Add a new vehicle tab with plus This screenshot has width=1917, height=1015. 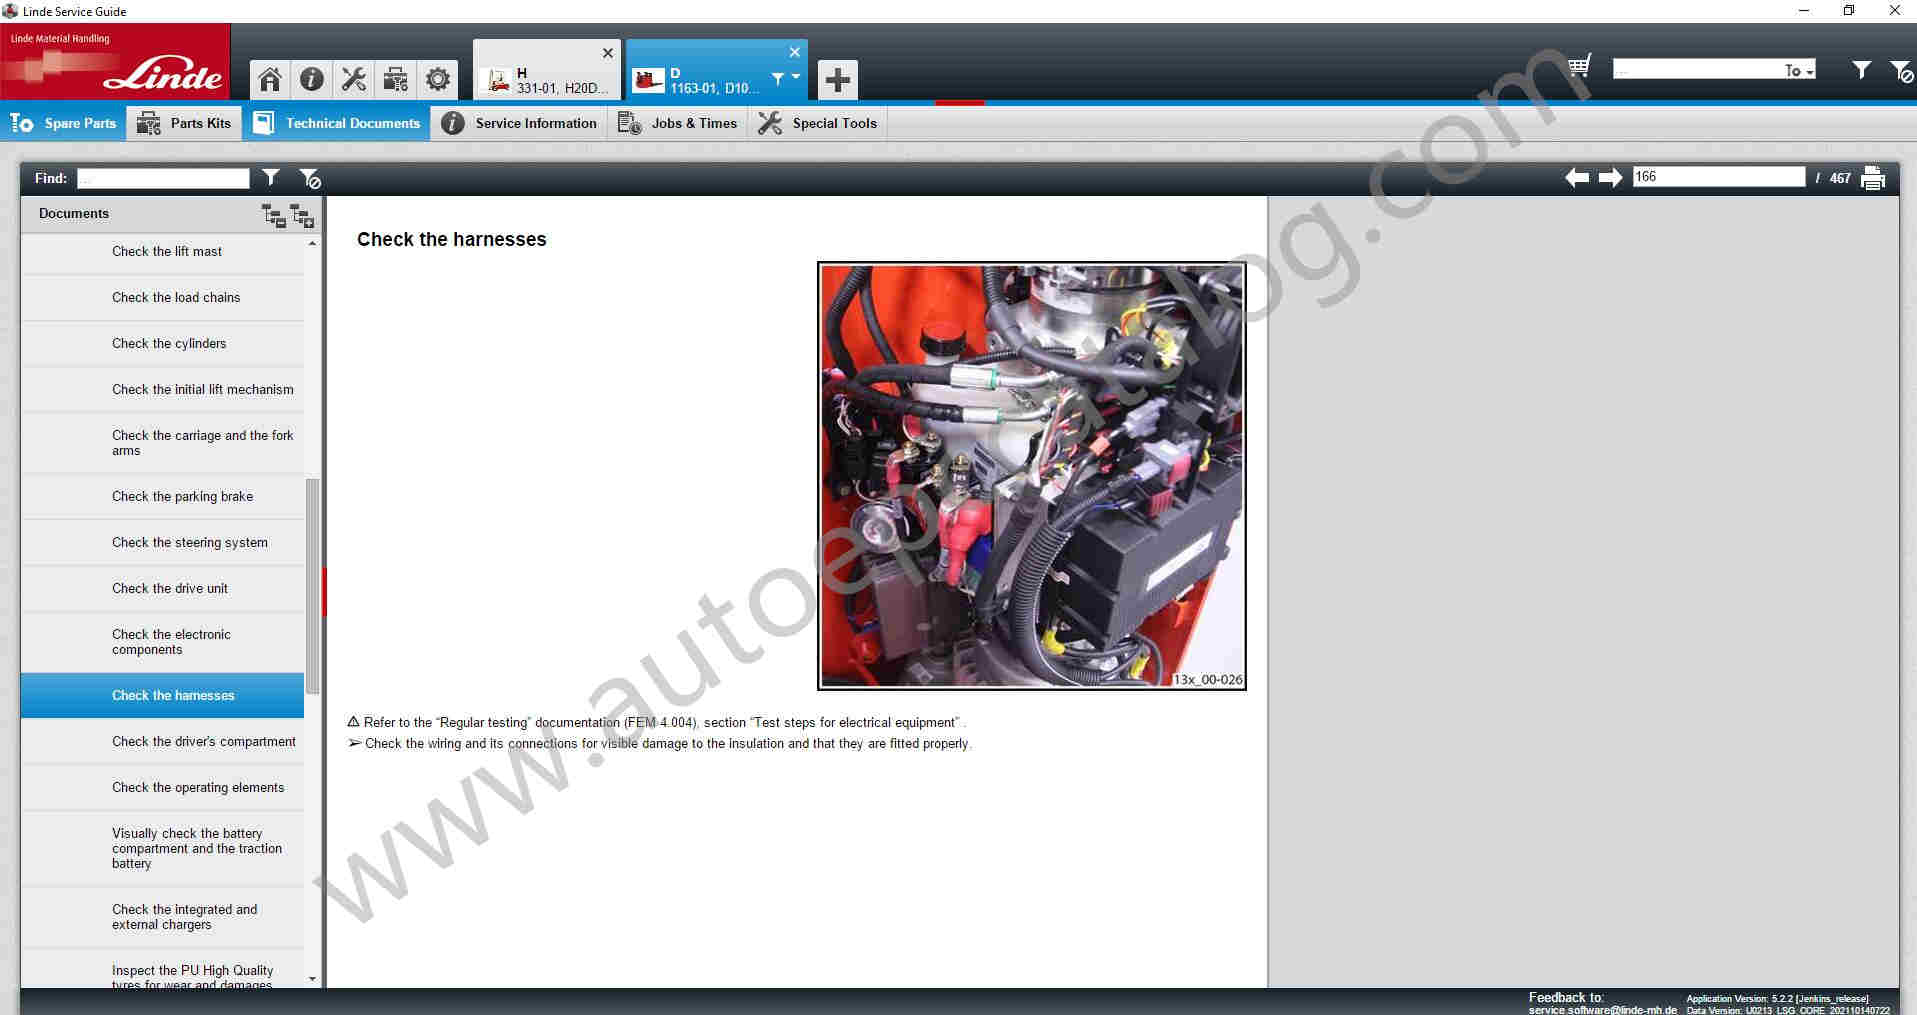(838, 80)
